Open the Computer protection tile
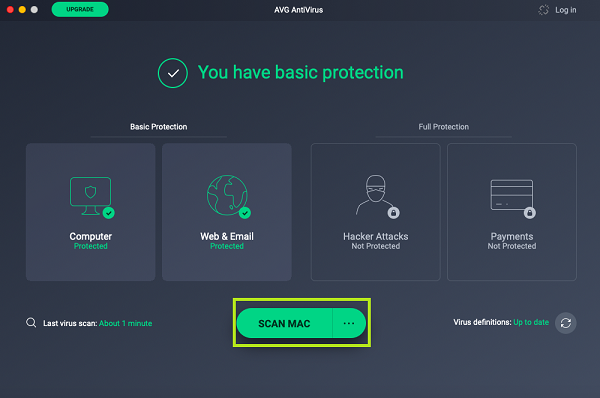This screenshot has height=398, width=600. click(x=91, y=212)
